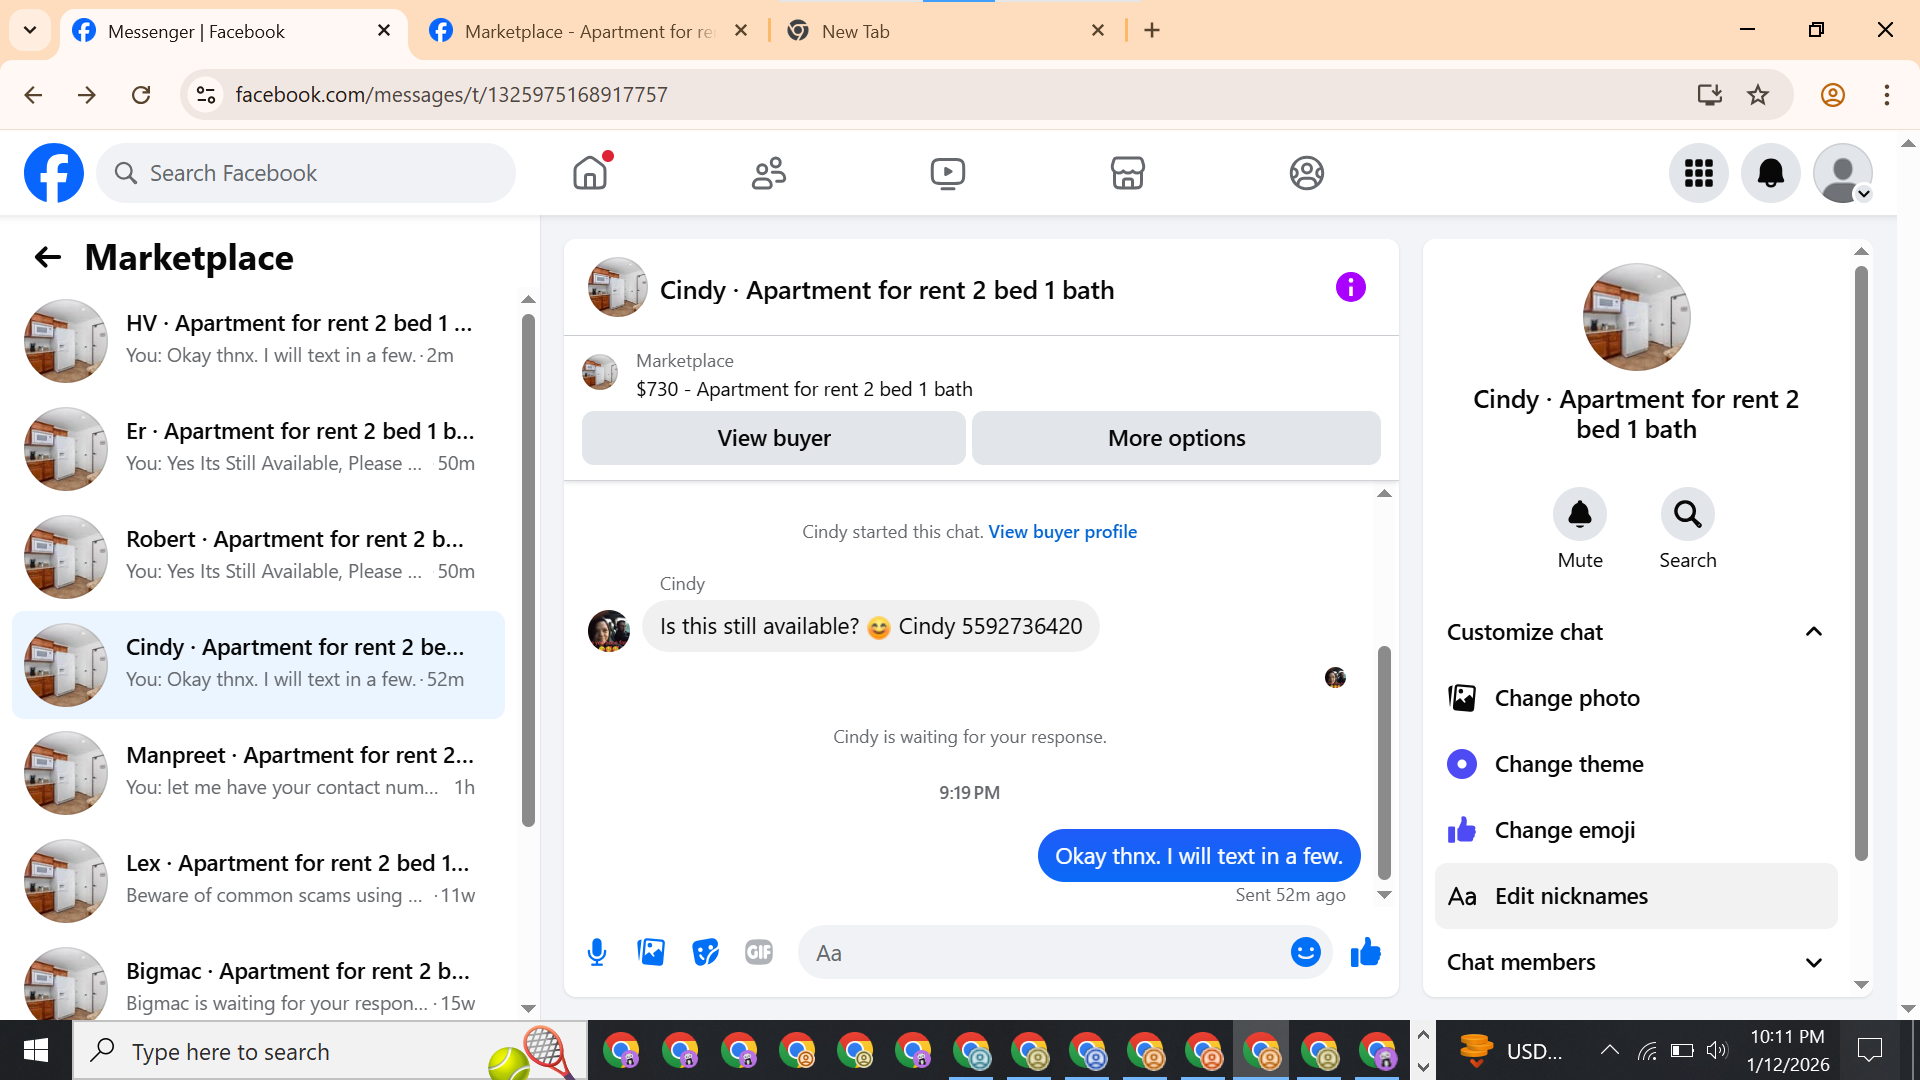
Task: Expand the Chat members section
Action: pyautogui.click(x=1813, y=962)
